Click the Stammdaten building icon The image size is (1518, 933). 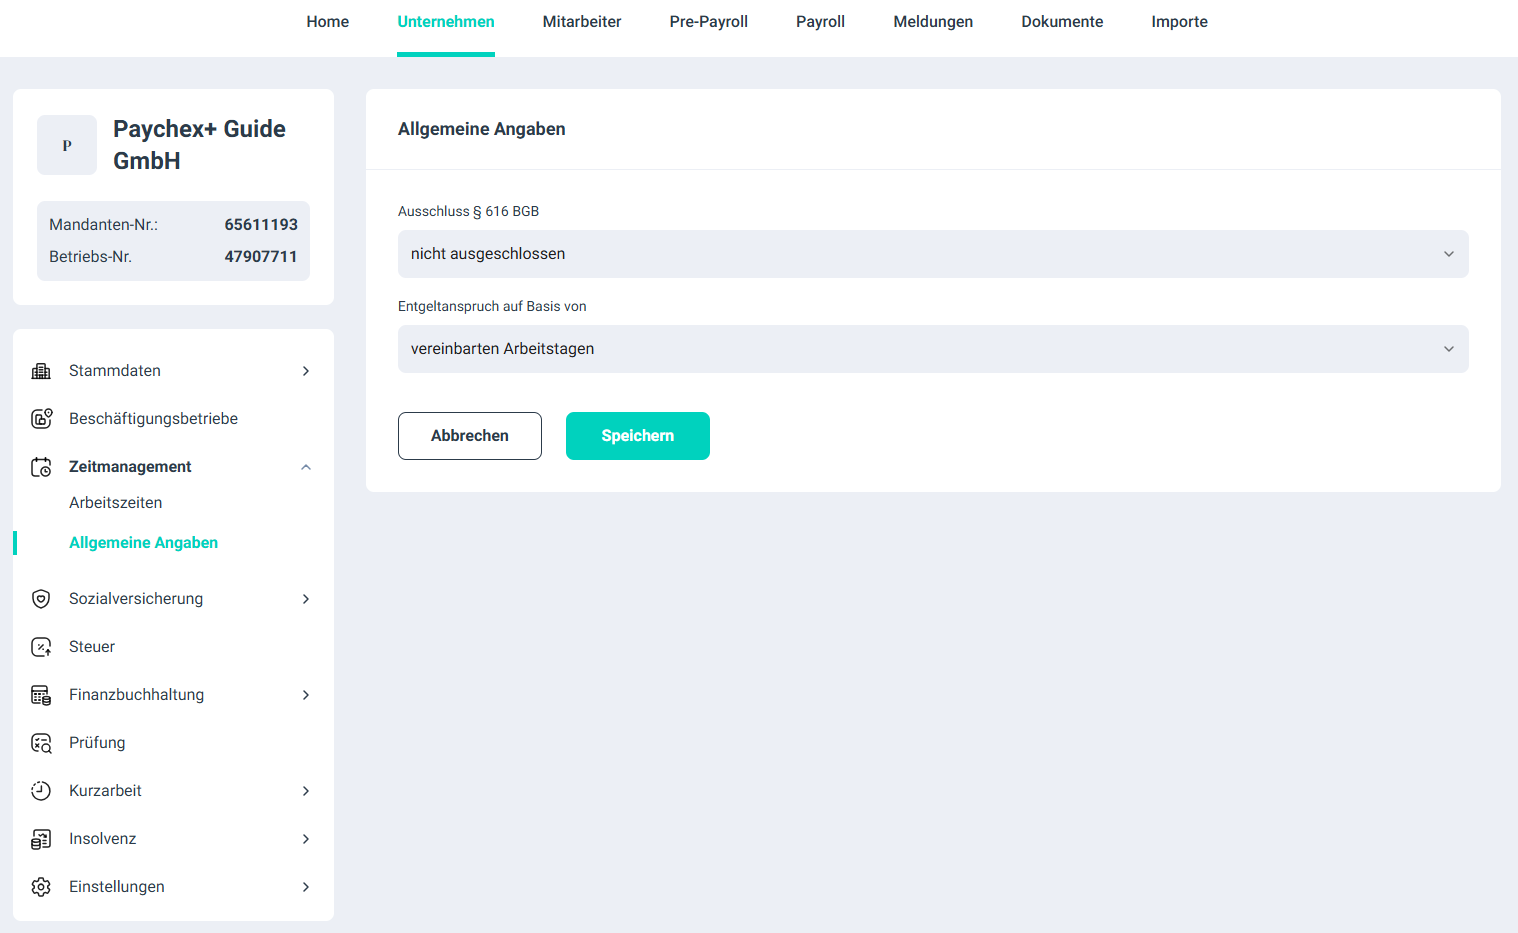41,371
